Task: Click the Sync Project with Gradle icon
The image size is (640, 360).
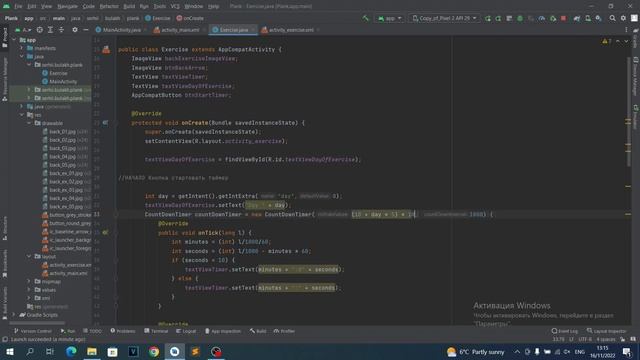Action: pyautogui.click(x=577, y=18)
